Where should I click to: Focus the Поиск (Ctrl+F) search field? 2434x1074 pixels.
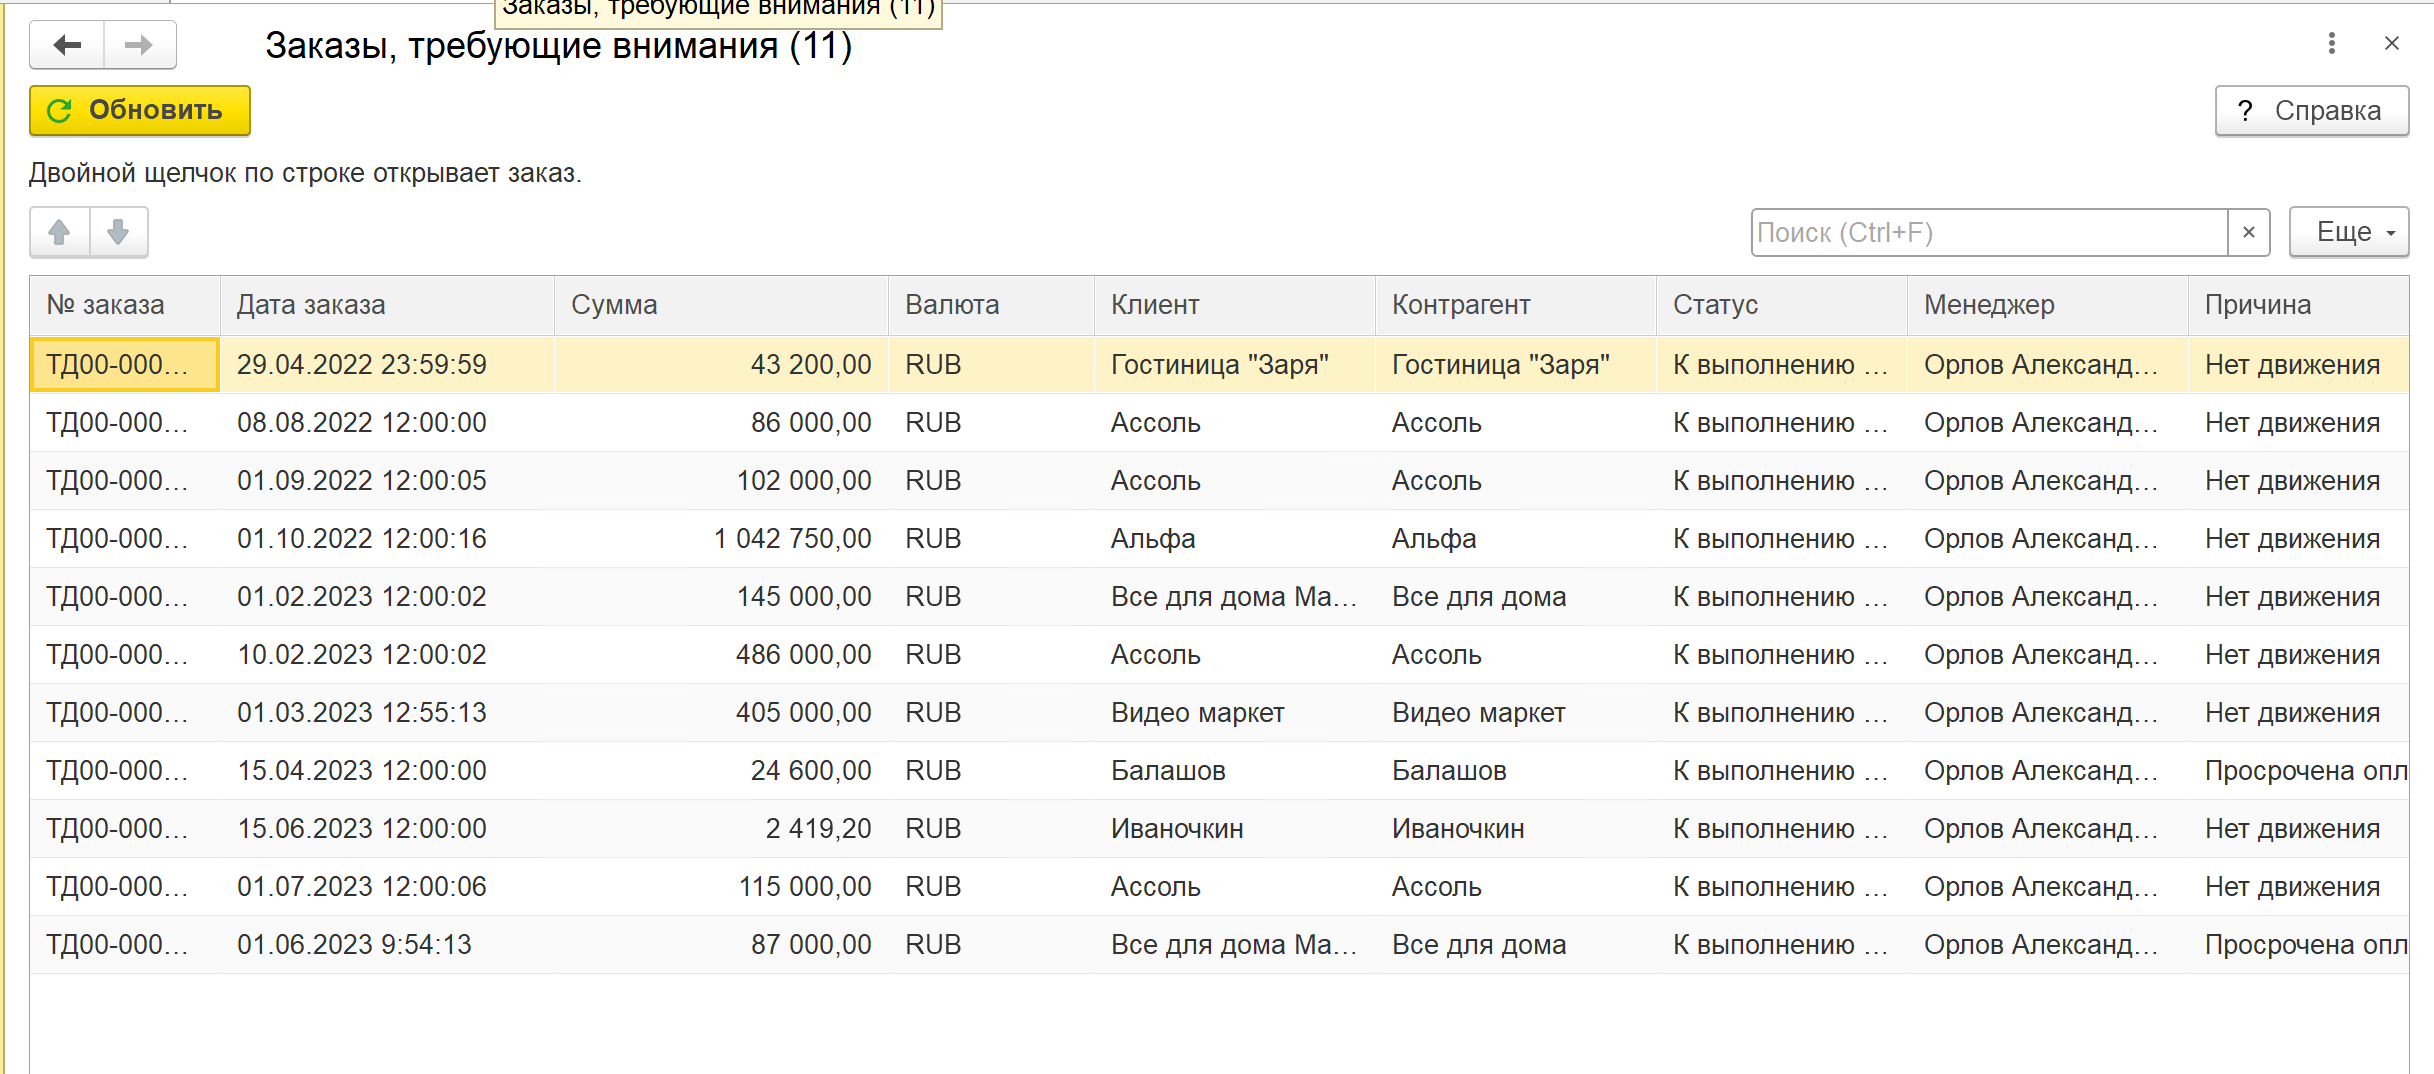pos(1989,232)
